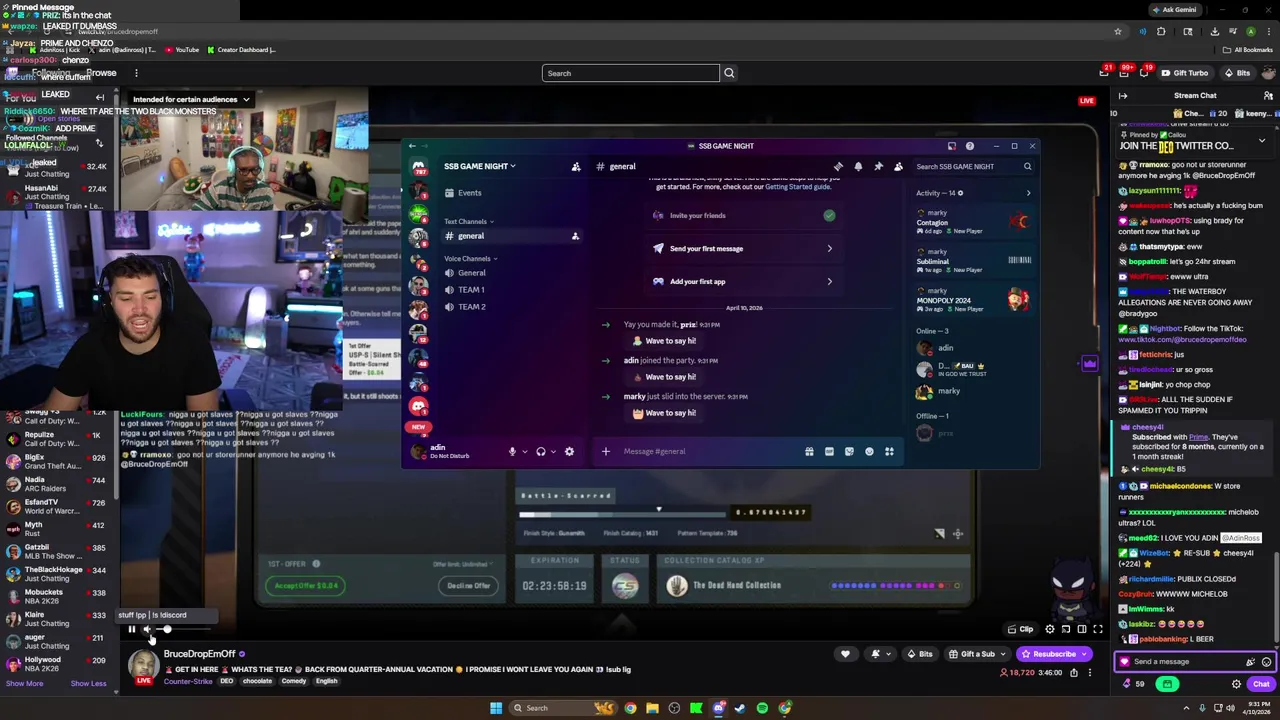
Task: Open EsfandTV channel in sidebar
Action: (55, 506)
